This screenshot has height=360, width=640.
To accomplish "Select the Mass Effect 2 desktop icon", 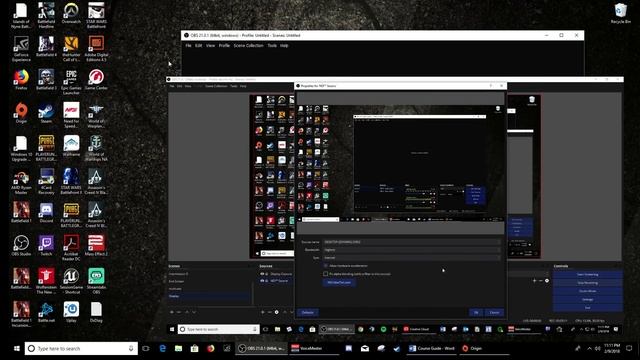I will (96, 246).
